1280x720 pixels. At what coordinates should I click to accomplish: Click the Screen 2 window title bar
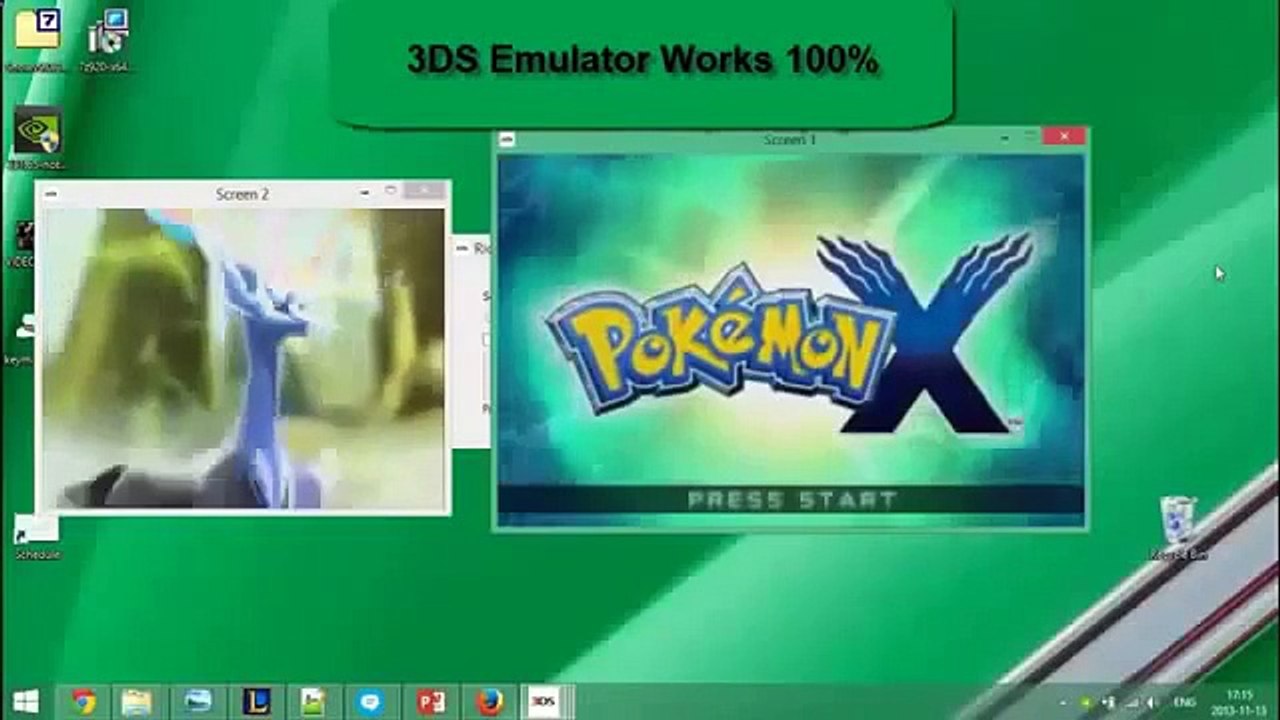pos(243,194)
